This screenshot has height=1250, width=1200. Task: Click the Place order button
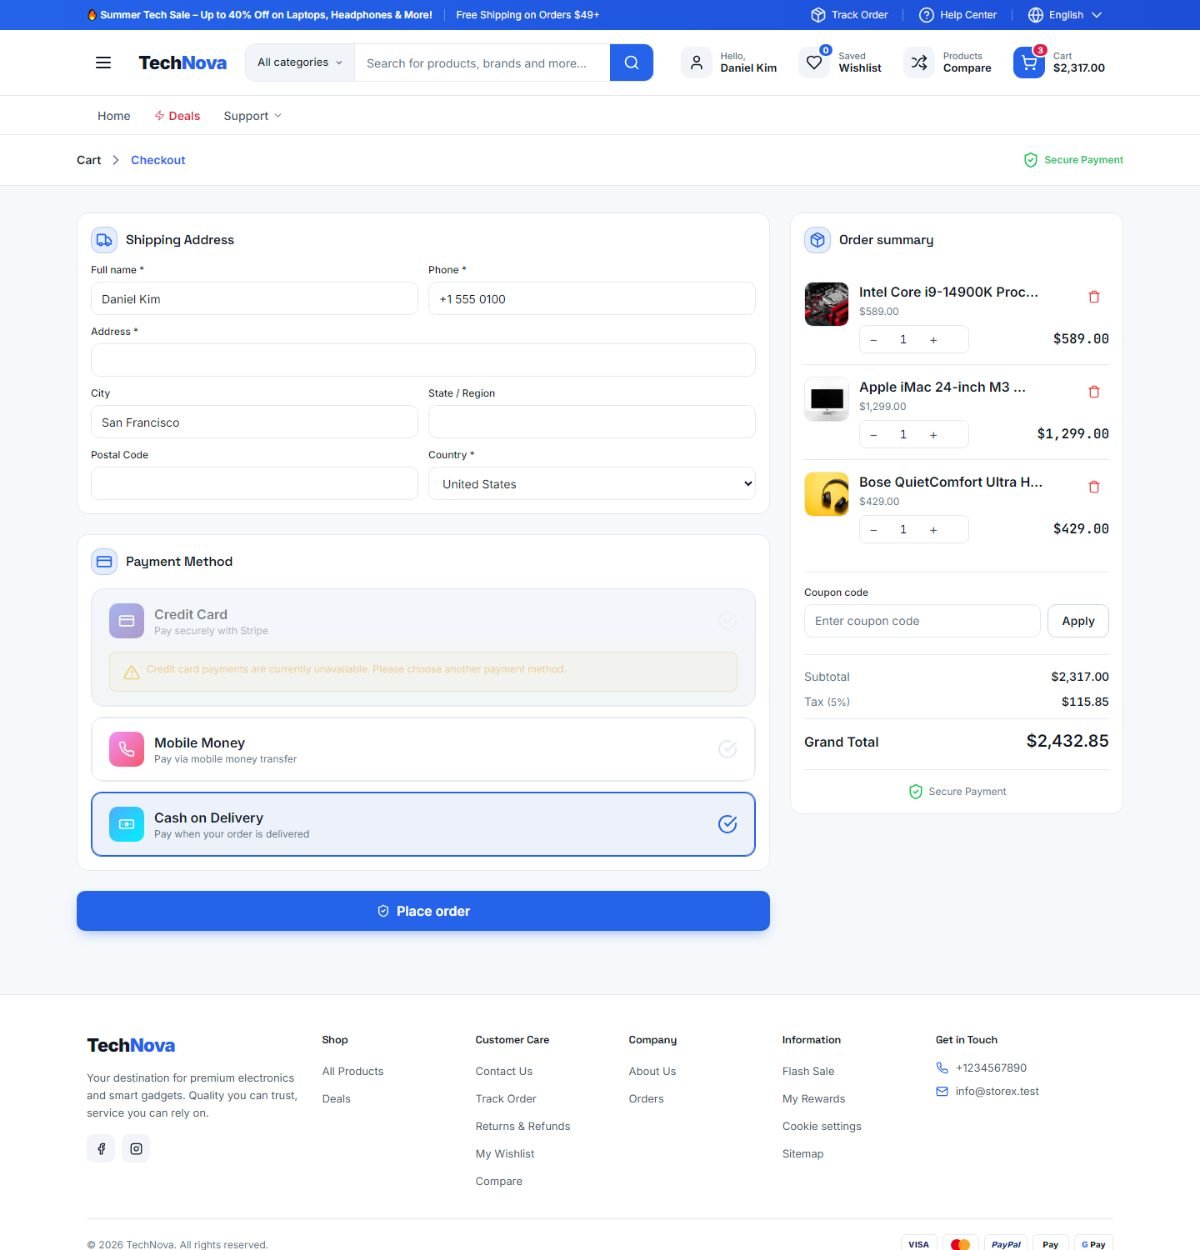[423, 911]
